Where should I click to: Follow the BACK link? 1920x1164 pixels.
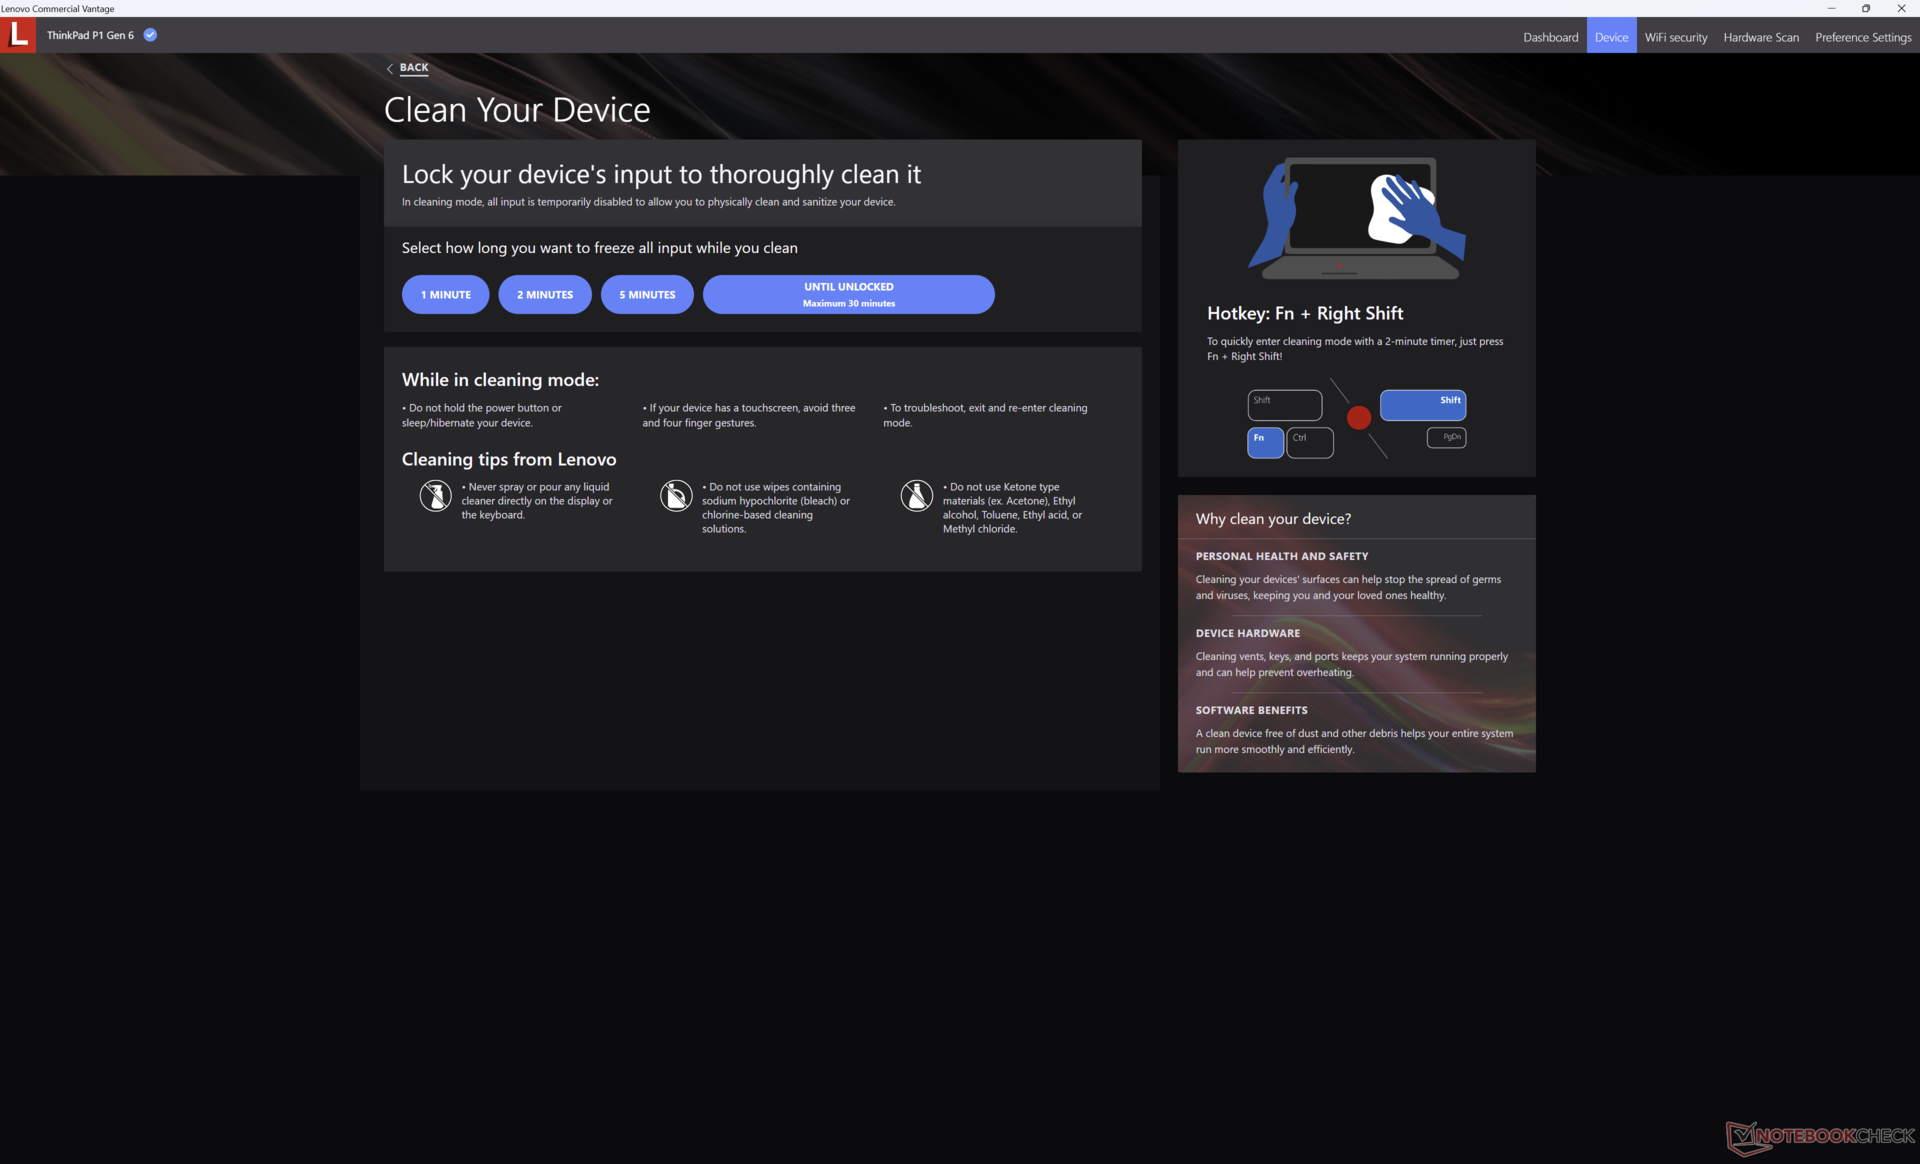[414, 68]
